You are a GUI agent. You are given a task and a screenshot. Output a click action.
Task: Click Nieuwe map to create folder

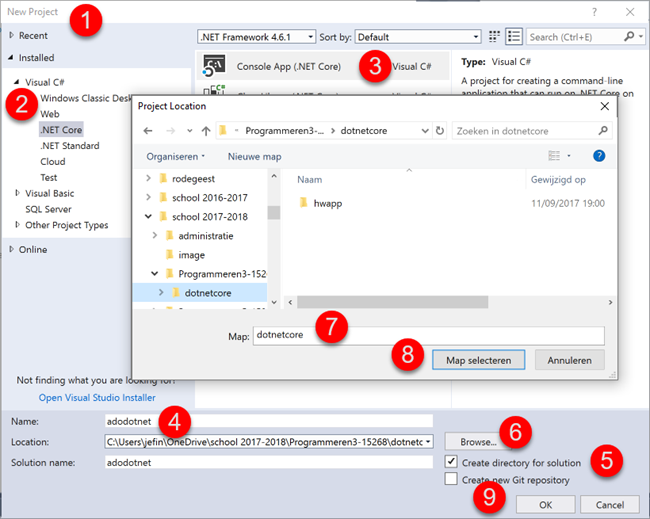254,157
